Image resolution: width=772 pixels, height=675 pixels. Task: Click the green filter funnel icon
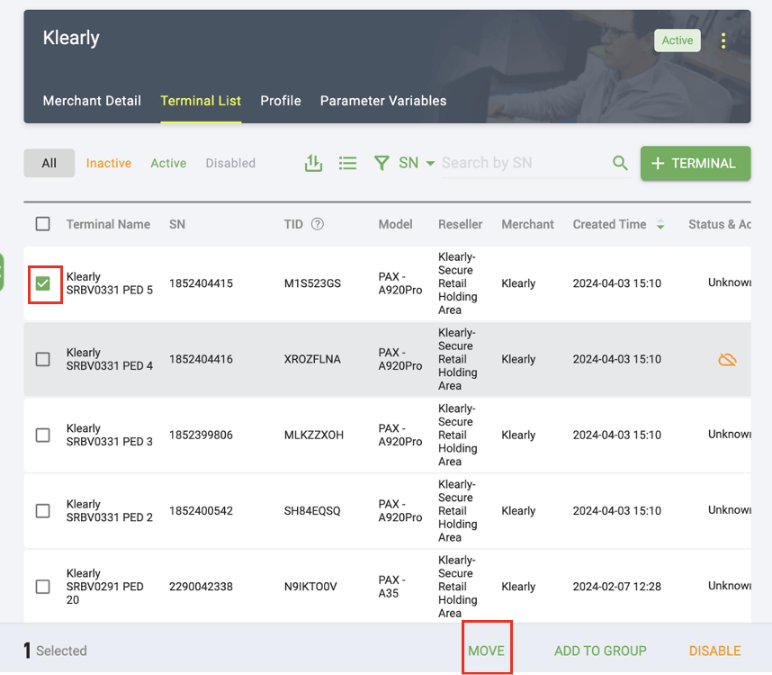pyautogui.click(x=382, y=163)
